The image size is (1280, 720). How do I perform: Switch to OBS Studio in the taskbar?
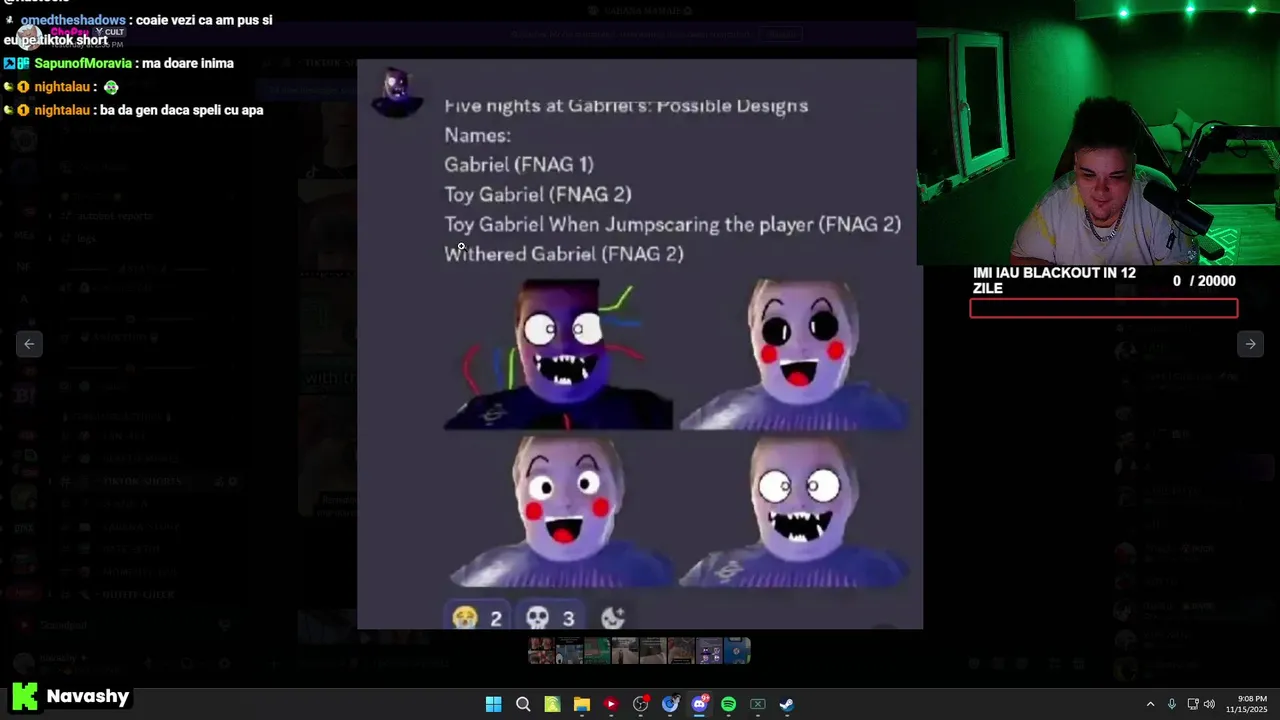pyautogui.click(x=641, y=704)
